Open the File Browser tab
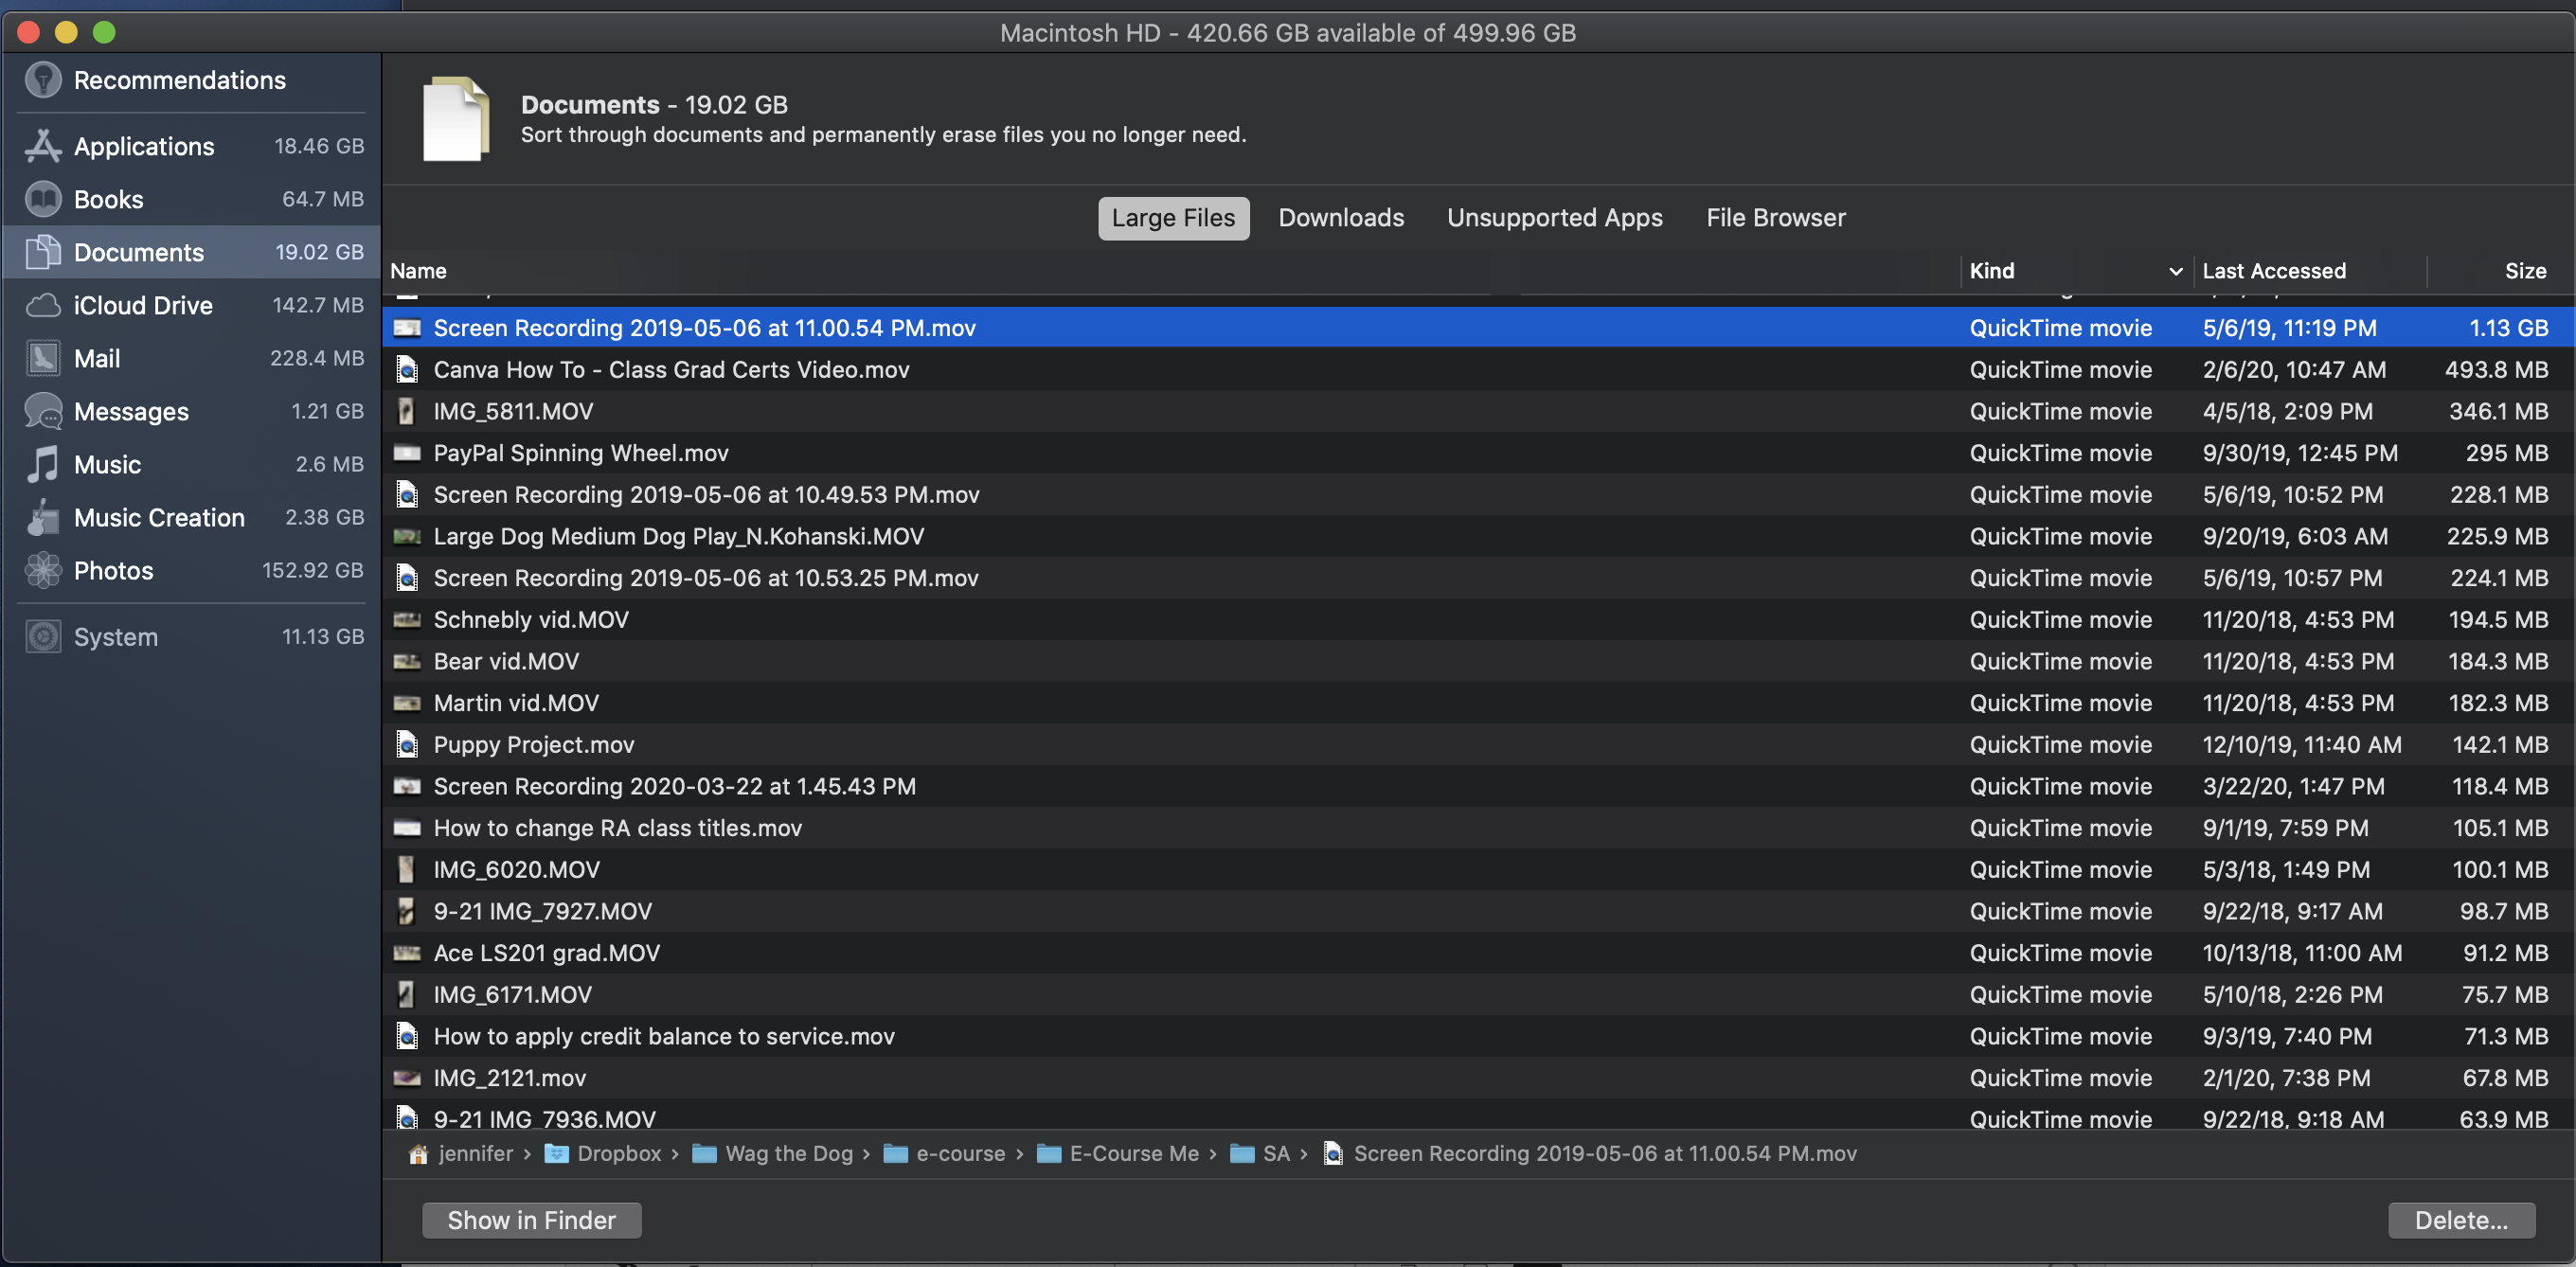This screenshot has height=1267, width=2576. pyautogui.click(x=1775, y=218)
